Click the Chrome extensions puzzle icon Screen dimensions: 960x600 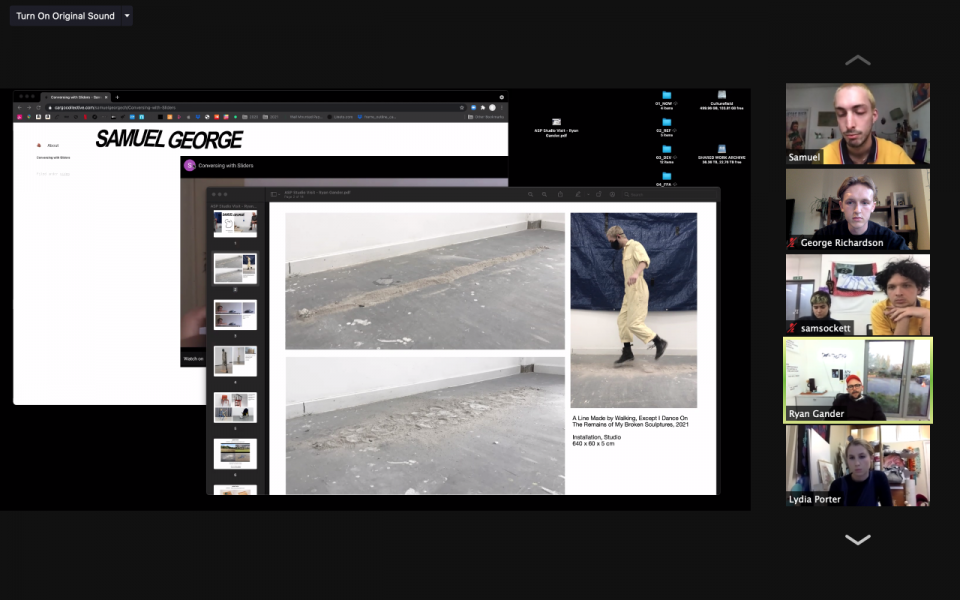tap(482, 108)
